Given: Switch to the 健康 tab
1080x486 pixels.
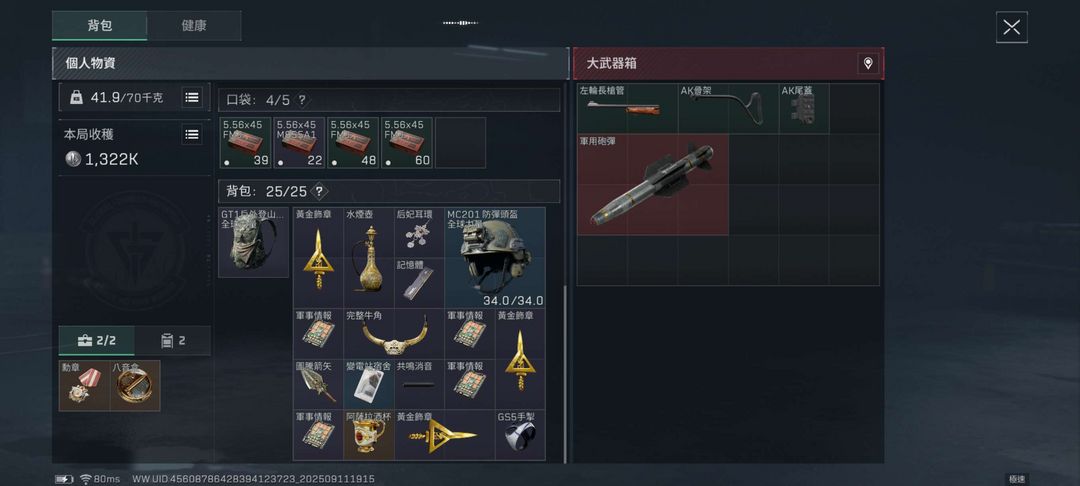Looking at the screenshot, I should click(x=194, y=26).
